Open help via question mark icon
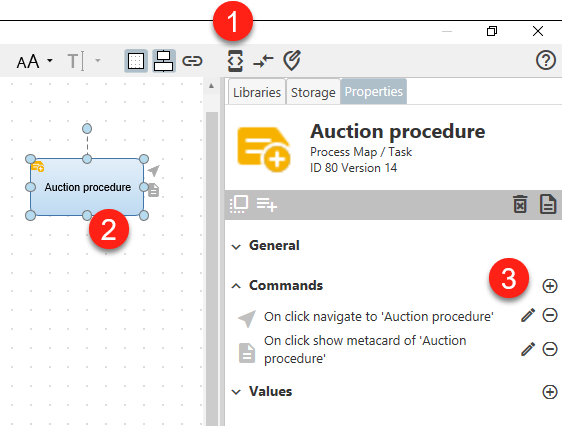 tap(546, 60)
